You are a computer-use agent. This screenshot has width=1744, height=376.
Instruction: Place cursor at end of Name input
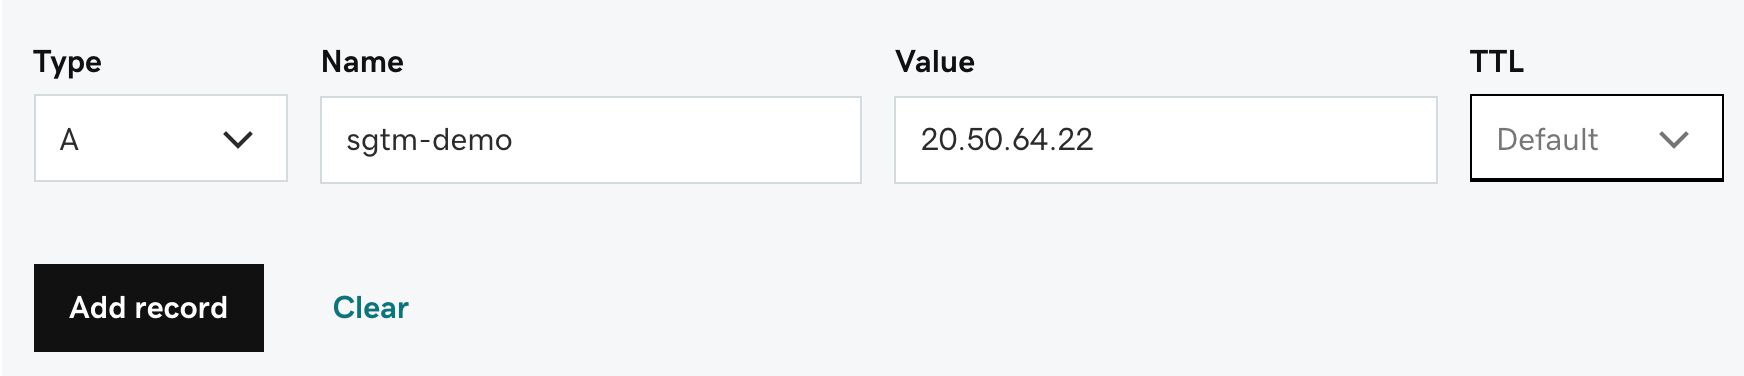click(x=690, y=140)
